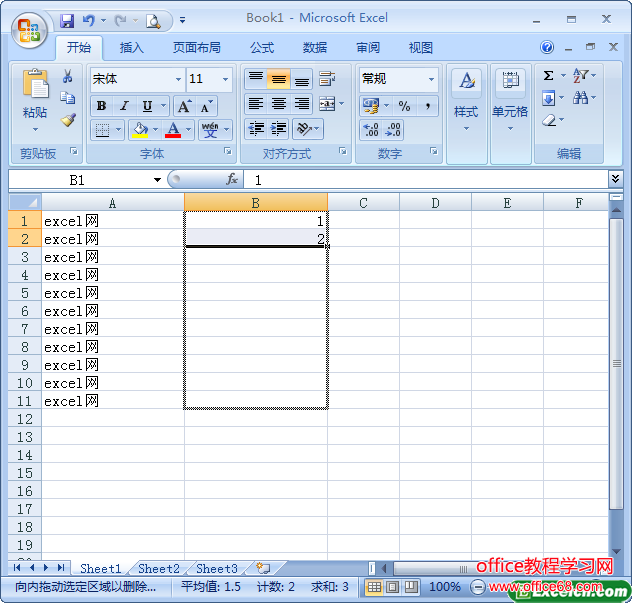Apply percent style to cells
The width and height of the screenshot is (632, 603).
coord(404,106)
